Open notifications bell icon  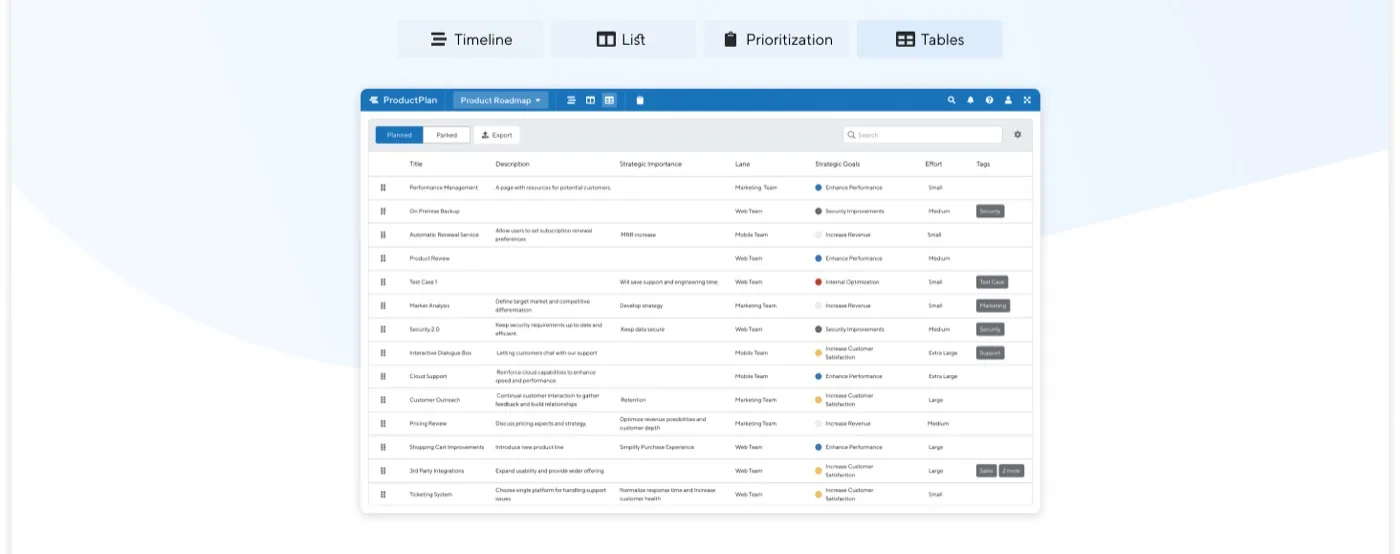pos(970,100)
